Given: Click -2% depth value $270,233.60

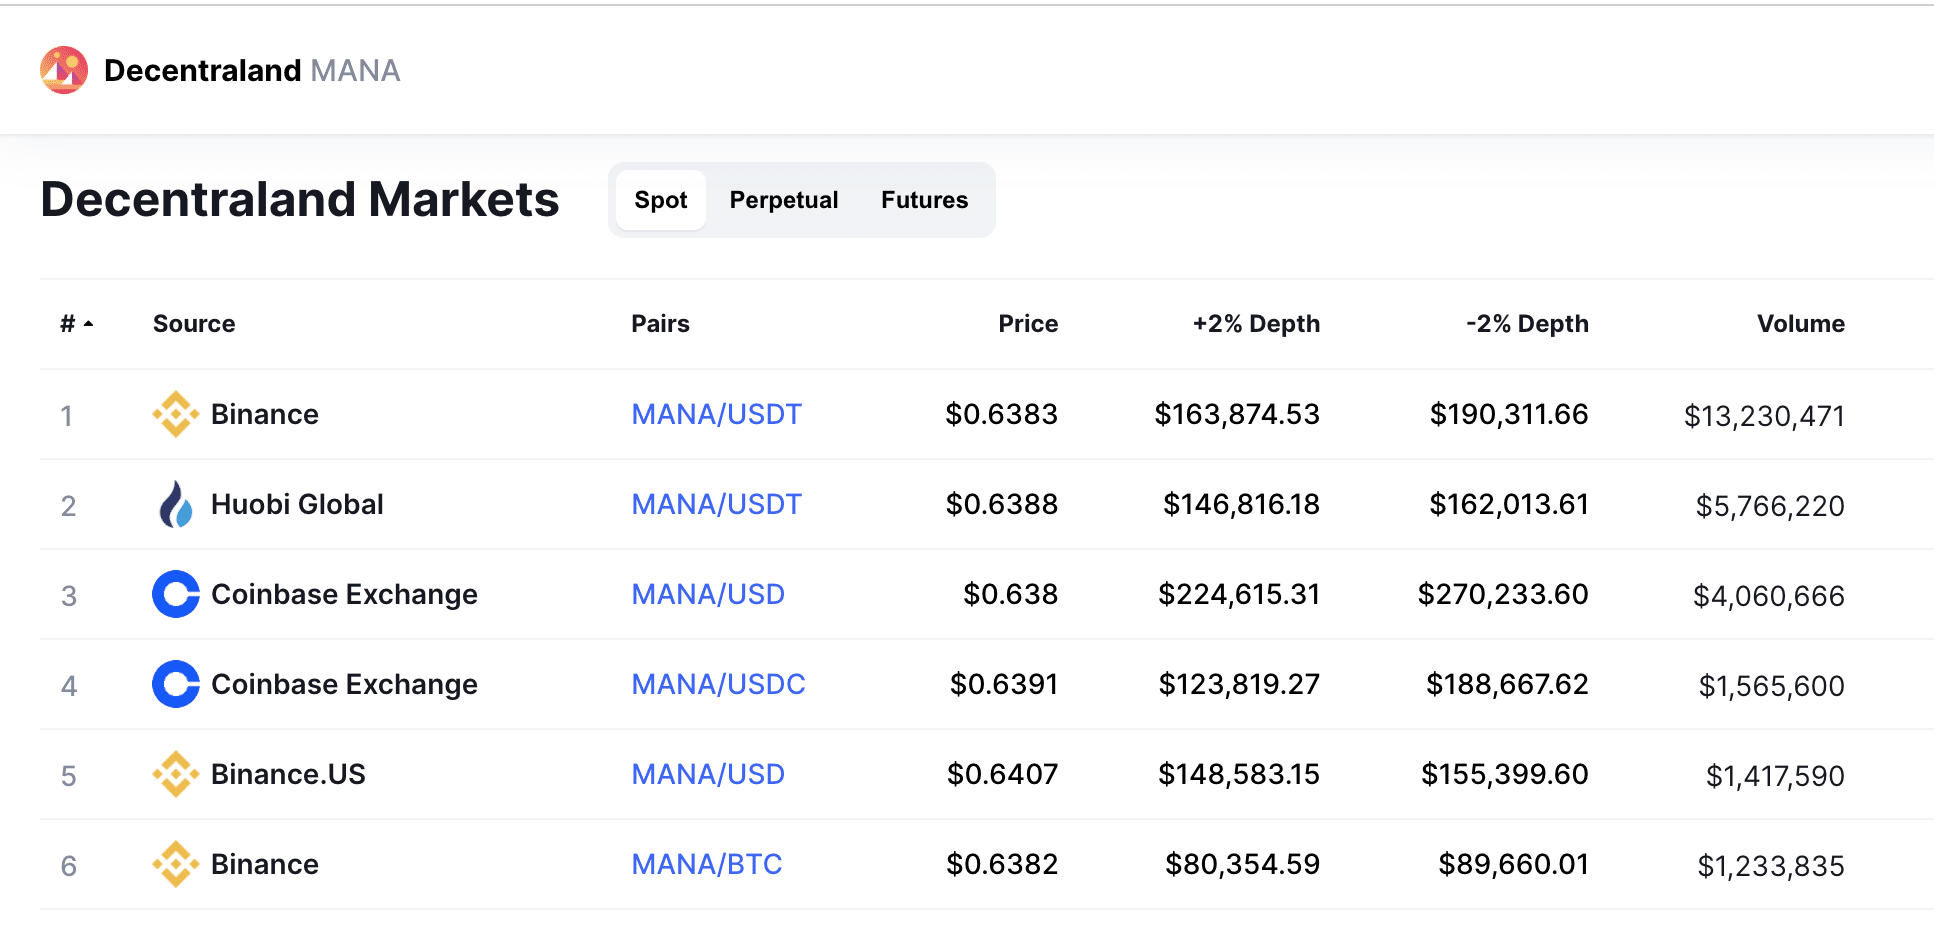Looking at the screenshot, I should pyautogui.click(x=1503, y=594).
